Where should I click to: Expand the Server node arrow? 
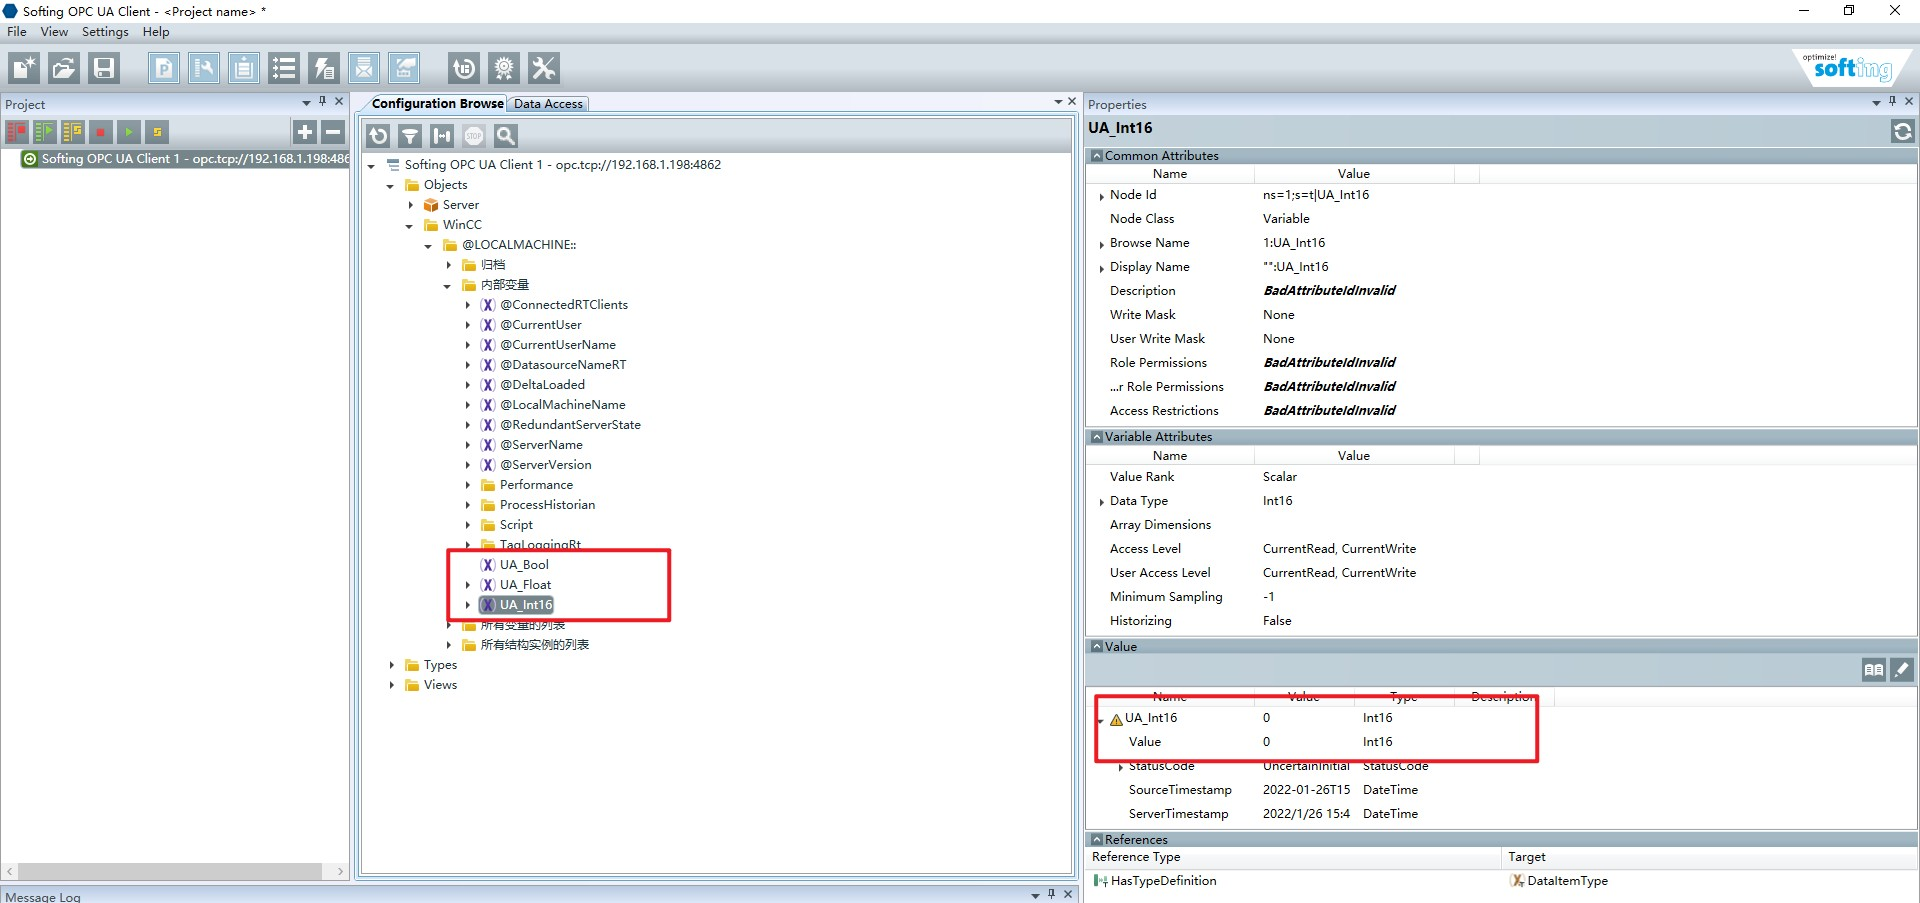point(410,205)
